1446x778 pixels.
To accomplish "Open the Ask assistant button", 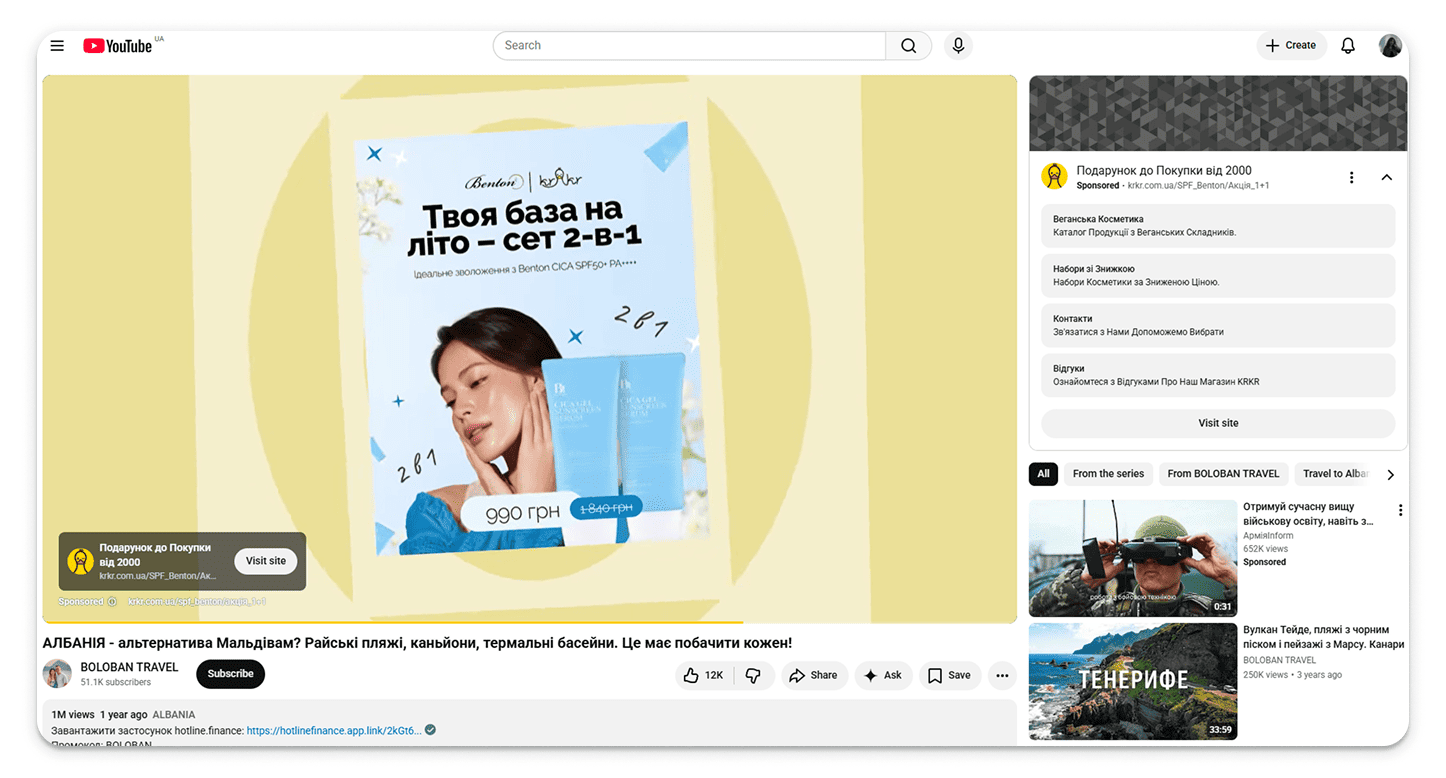I will 883,675.
